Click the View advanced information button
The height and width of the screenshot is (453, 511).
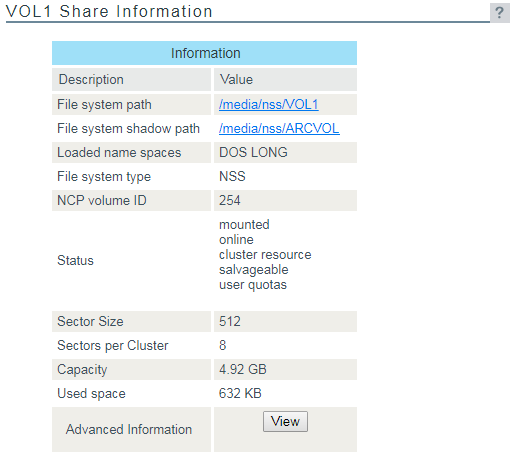click(285, 421)
